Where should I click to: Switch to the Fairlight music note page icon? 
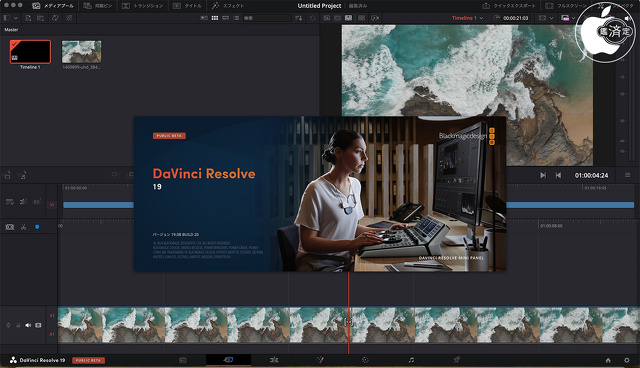tap(411, 360)
